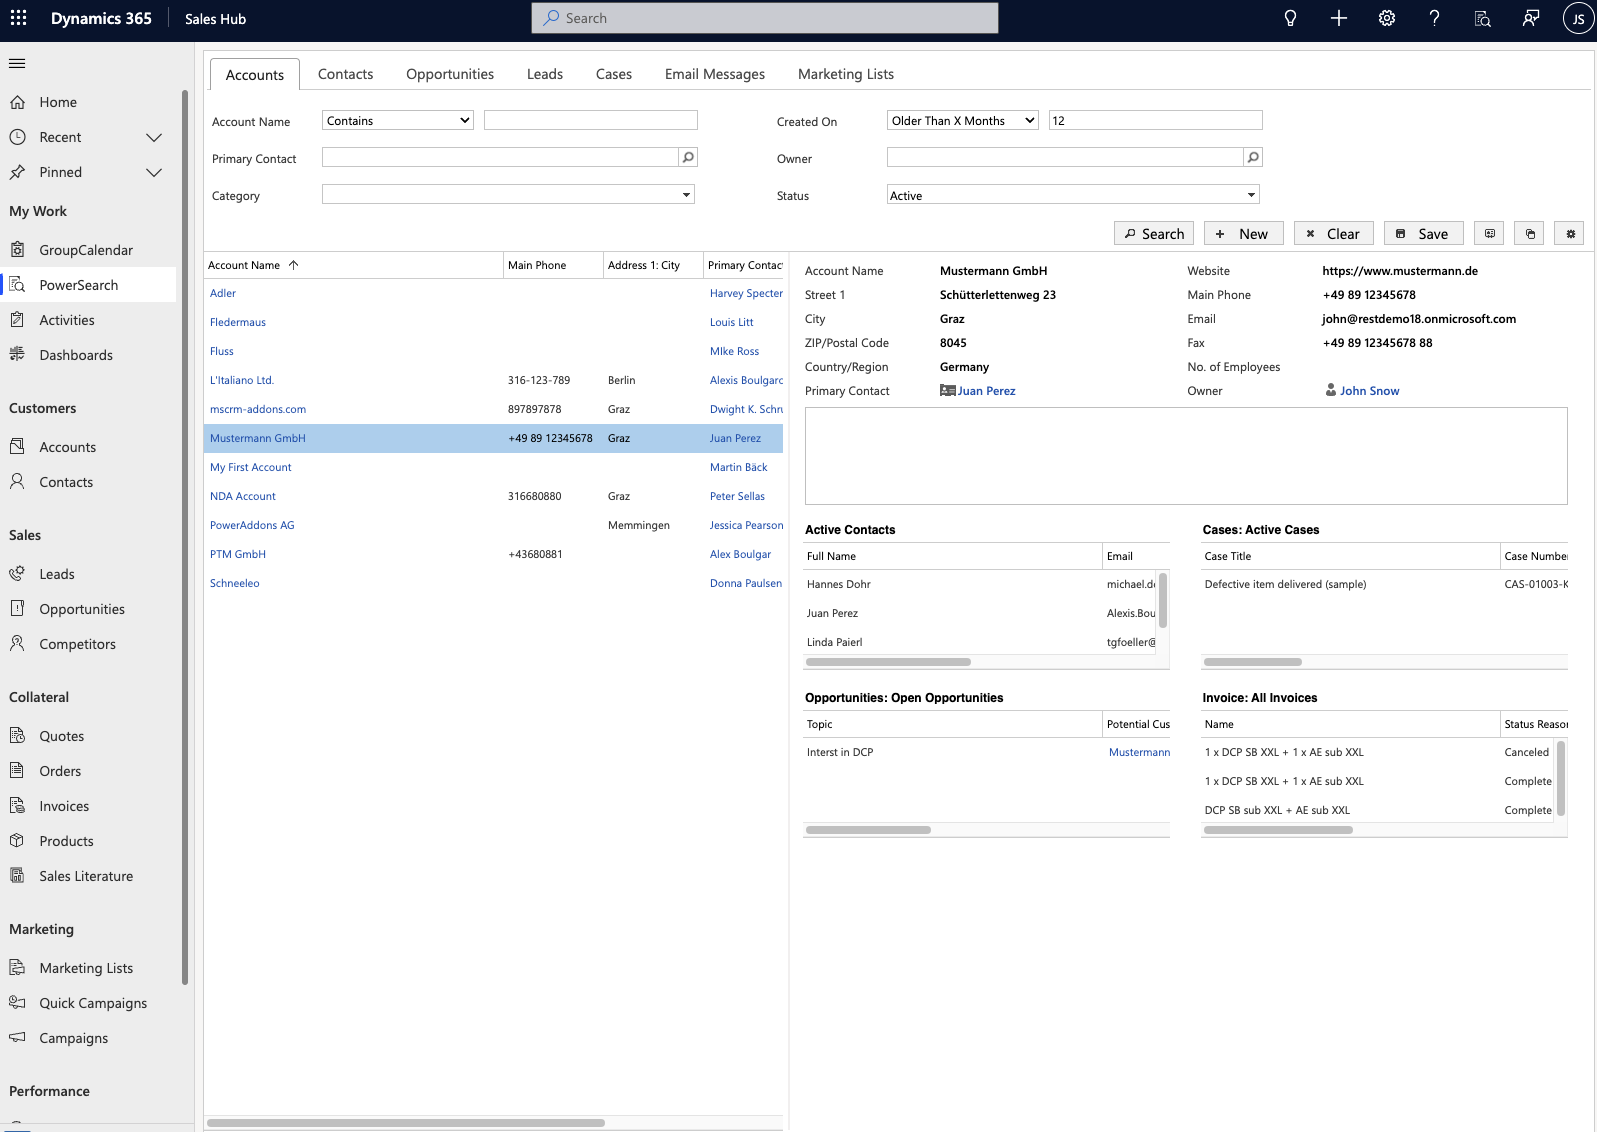
Task: Open Sales Literature in sidebar
Action: [x=86, y=876]
